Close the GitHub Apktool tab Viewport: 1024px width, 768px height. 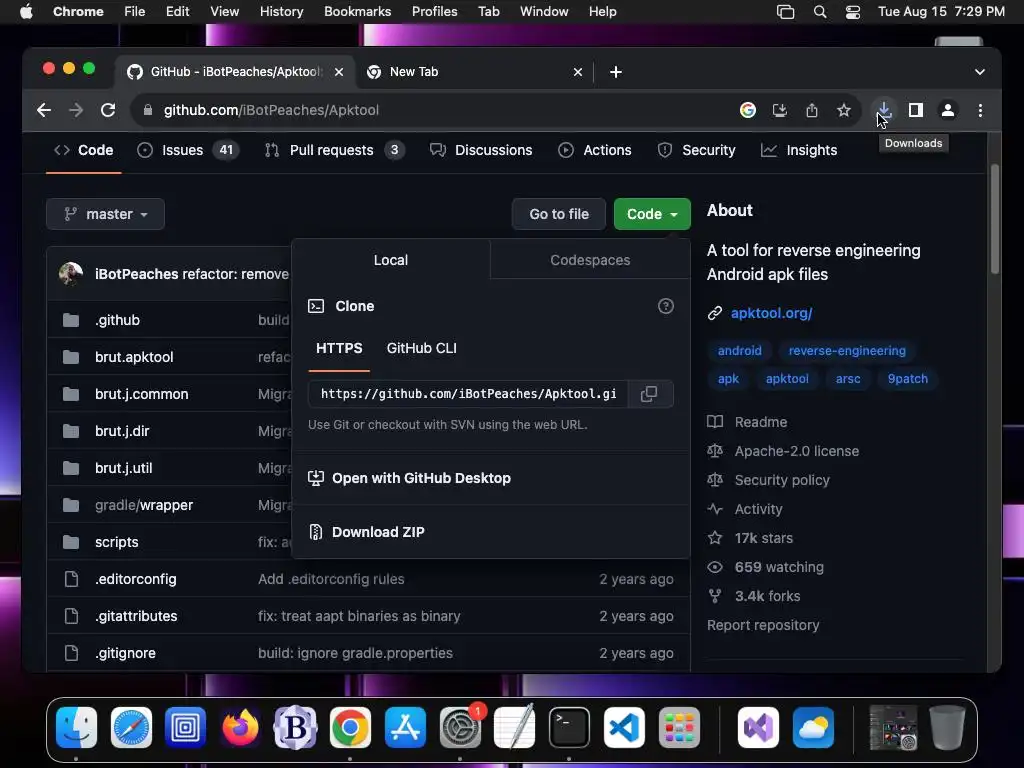339,72
